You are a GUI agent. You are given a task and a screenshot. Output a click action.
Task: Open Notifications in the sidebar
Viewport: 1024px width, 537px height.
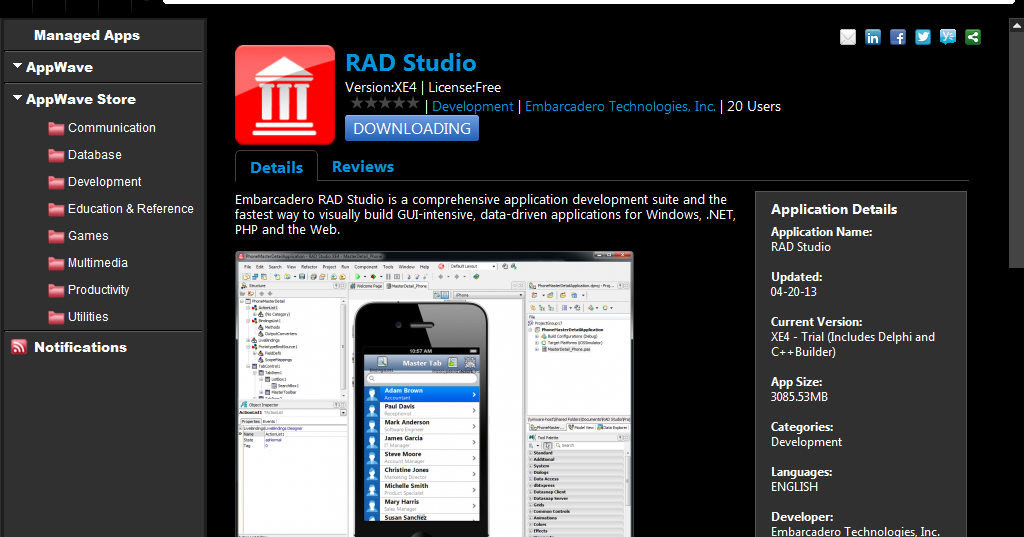click(x=80, y=347)
